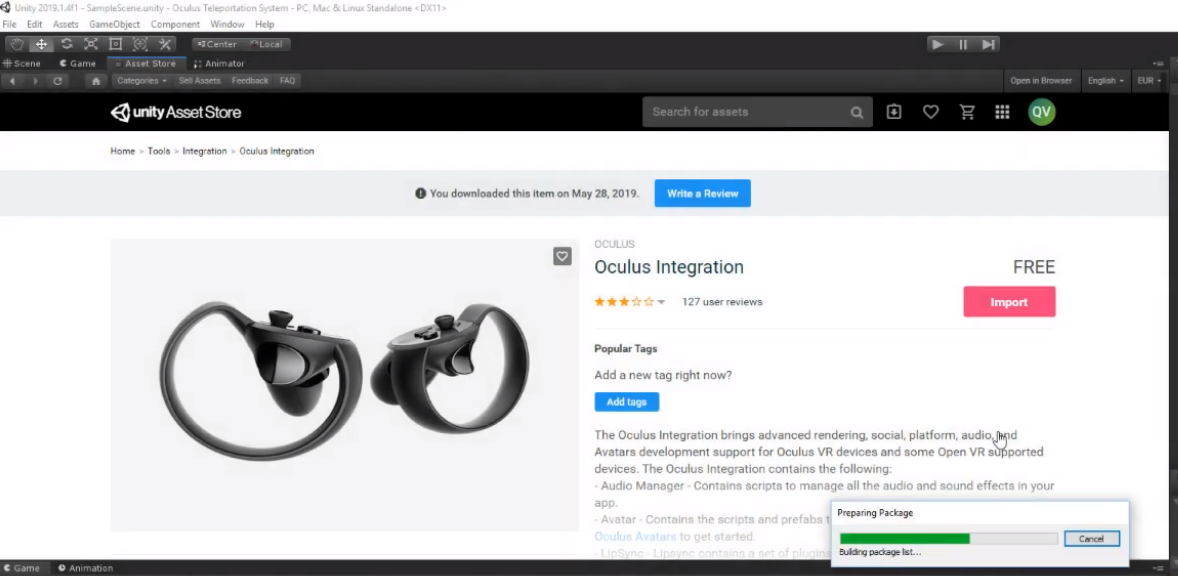Expand the Categories dropdown
Viewport: 1178px width, 576px height.
141,80
